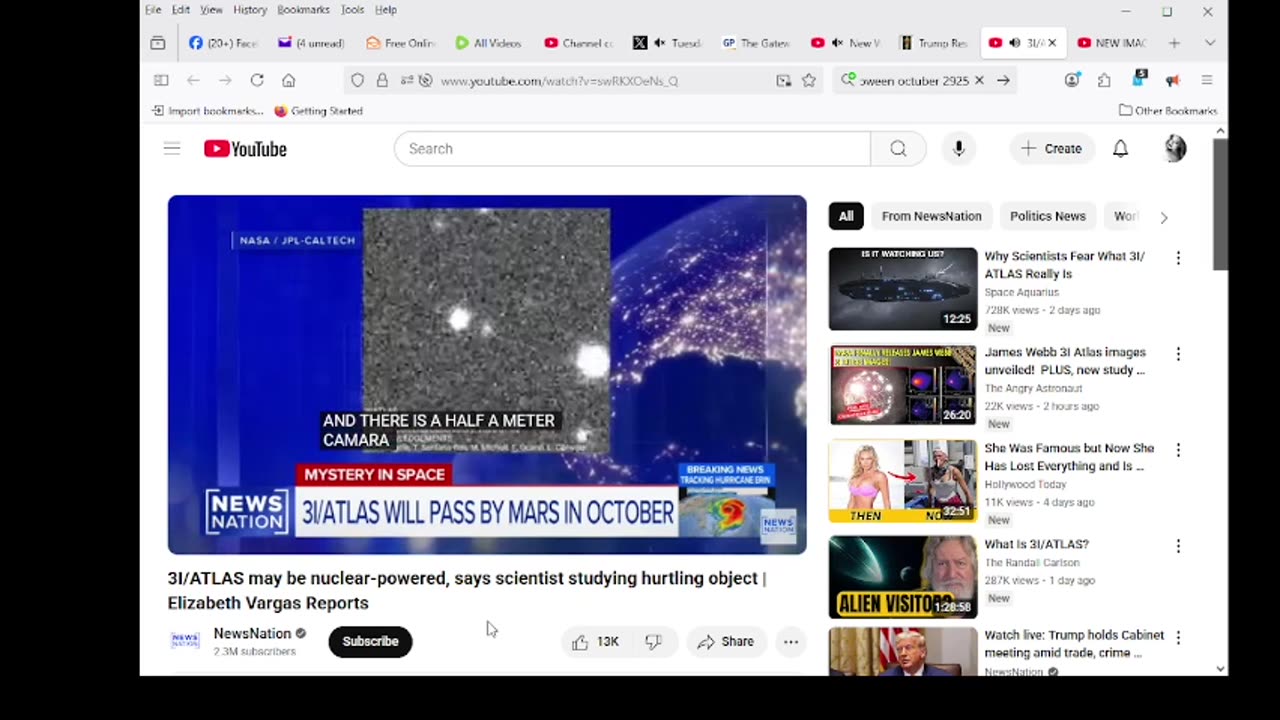The image size is (1280, 720).
Task: Click the Create button
Action: tap(1052, 149)
